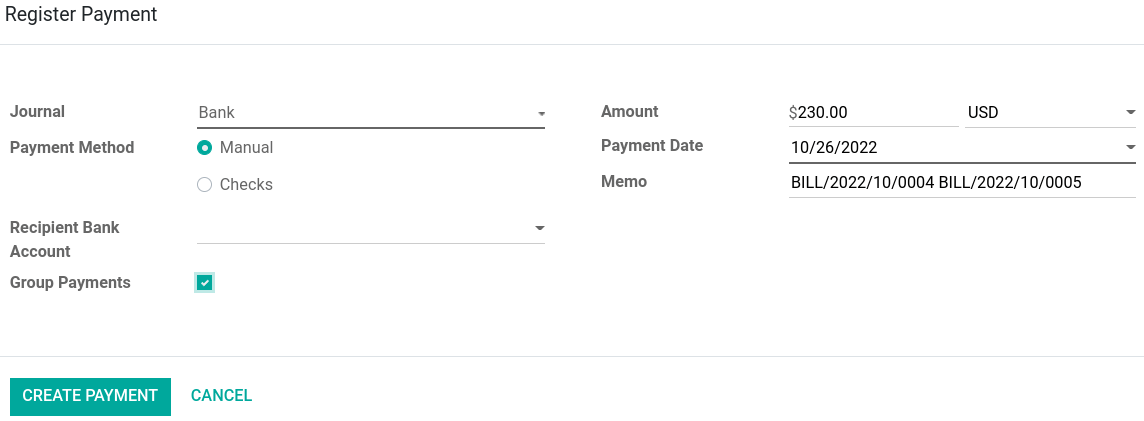1144x421 pixels.
Task: Click the Memo field with bill references
Action: point(960,183)
